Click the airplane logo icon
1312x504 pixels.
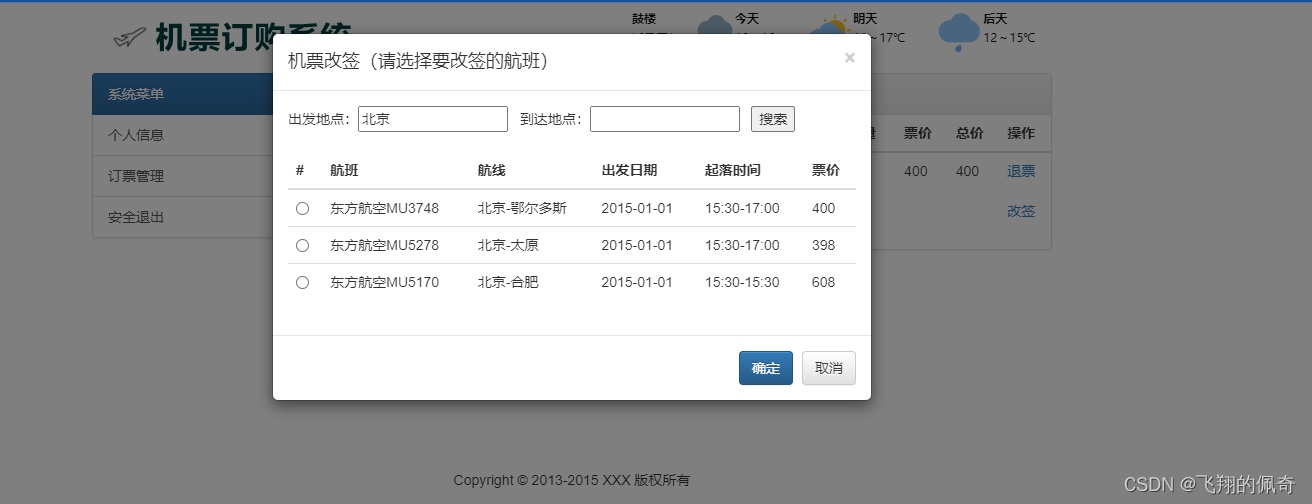129,38
